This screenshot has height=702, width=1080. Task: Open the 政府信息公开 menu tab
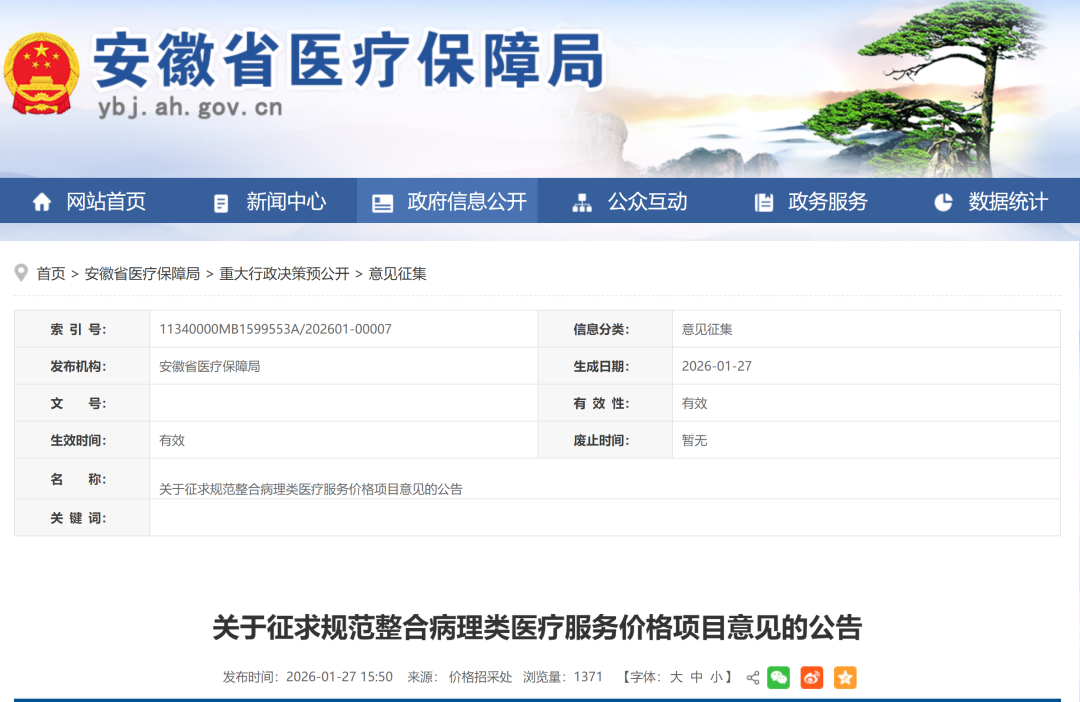[x=466, y=202]
